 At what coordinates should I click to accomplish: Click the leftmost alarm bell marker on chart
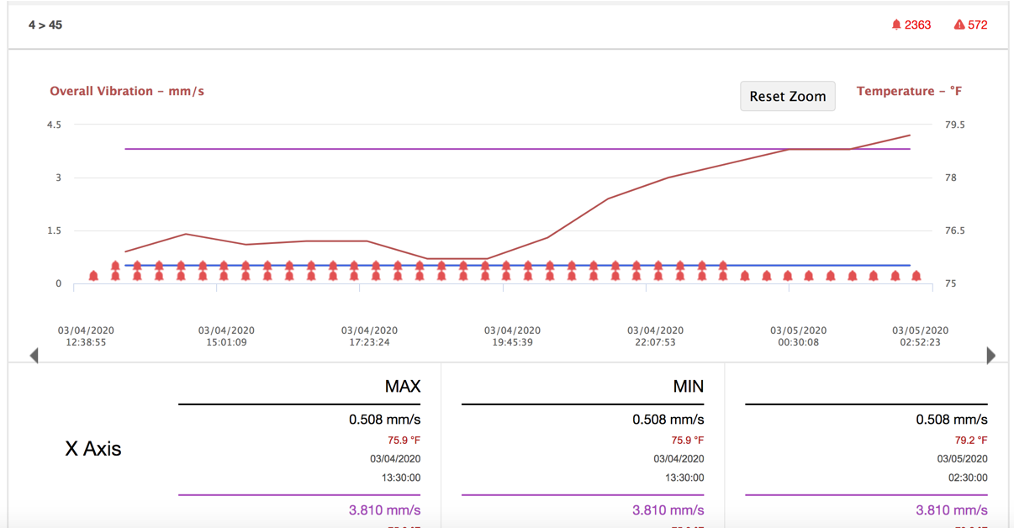point(93,276)
